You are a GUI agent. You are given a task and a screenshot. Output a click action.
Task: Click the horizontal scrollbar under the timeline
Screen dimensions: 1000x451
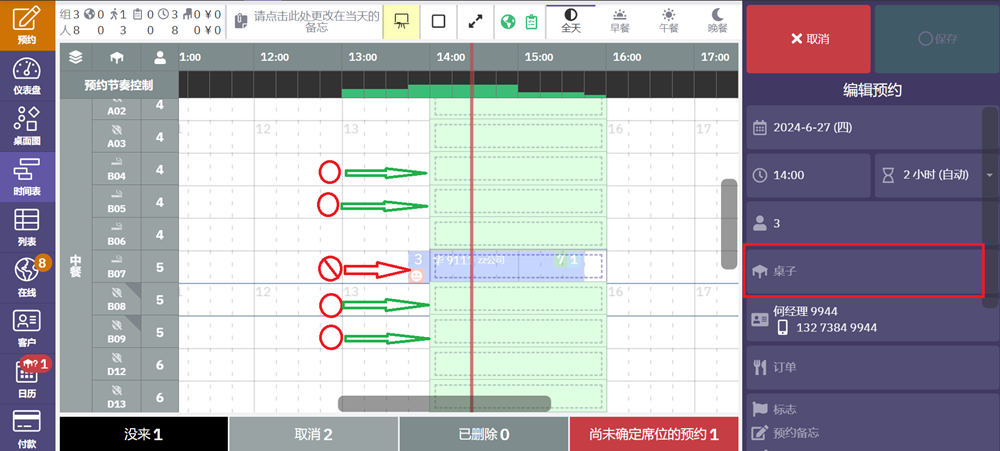[x=444, y=404]
